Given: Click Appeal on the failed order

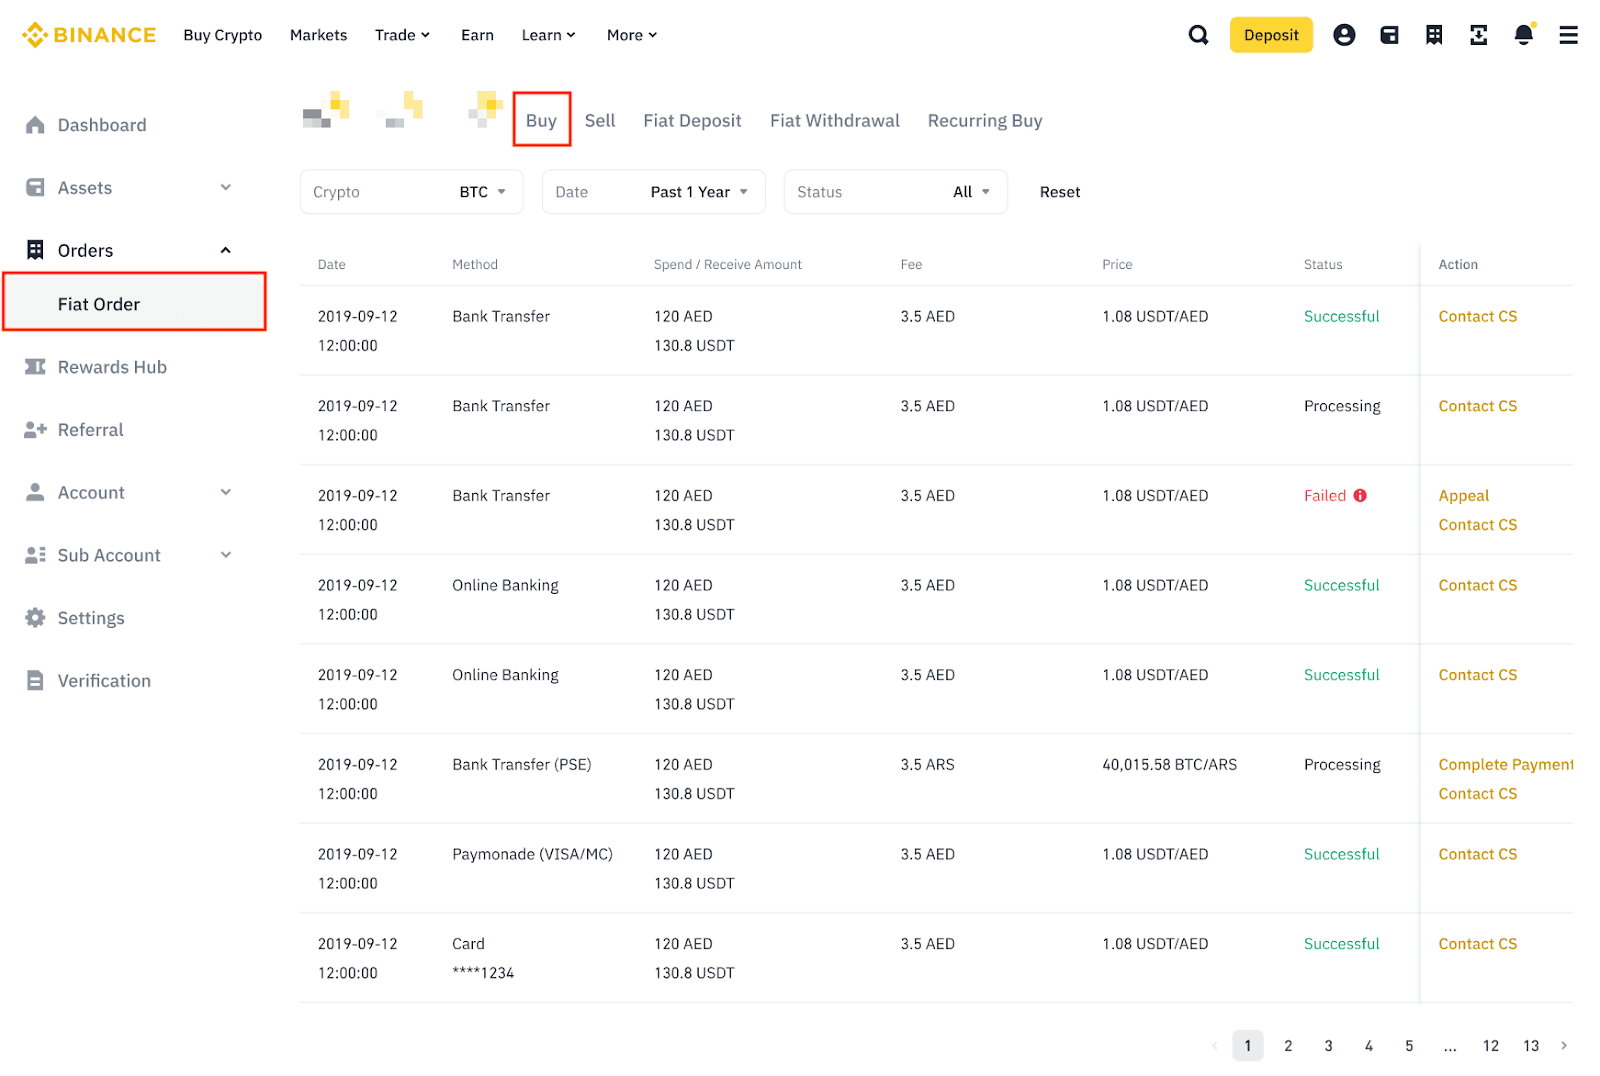Looking at the screenshot, I should pos(1462,494).
